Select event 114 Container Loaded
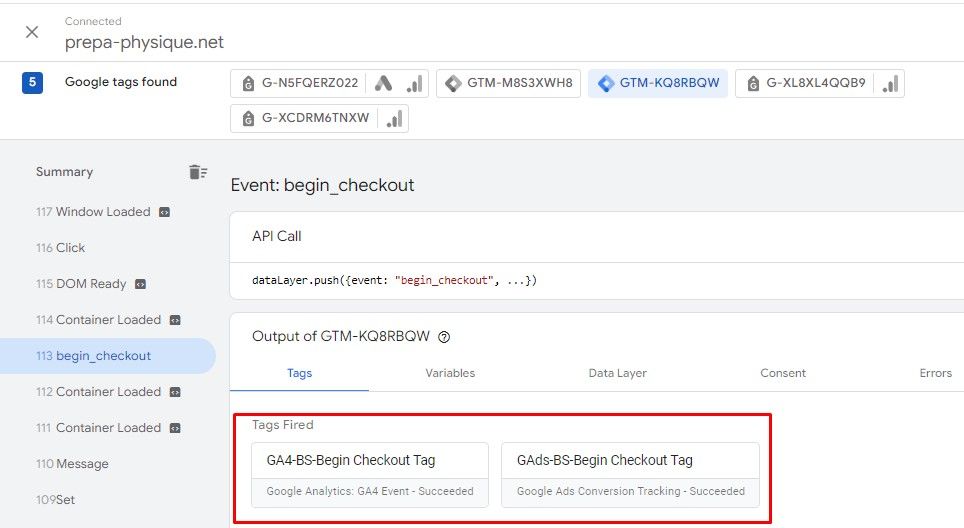964x528 pixels. [x=98, y=320]
